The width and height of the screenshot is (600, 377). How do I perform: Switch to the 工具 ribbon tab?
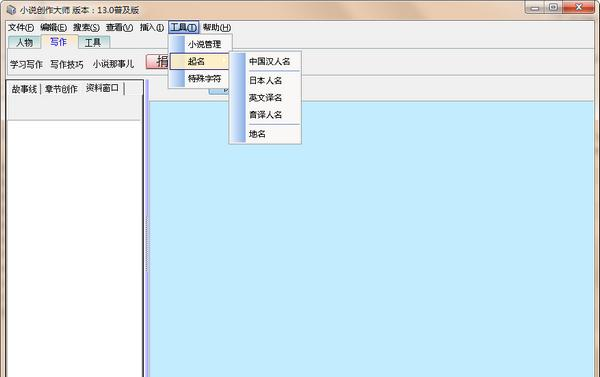tap(93, 42)
